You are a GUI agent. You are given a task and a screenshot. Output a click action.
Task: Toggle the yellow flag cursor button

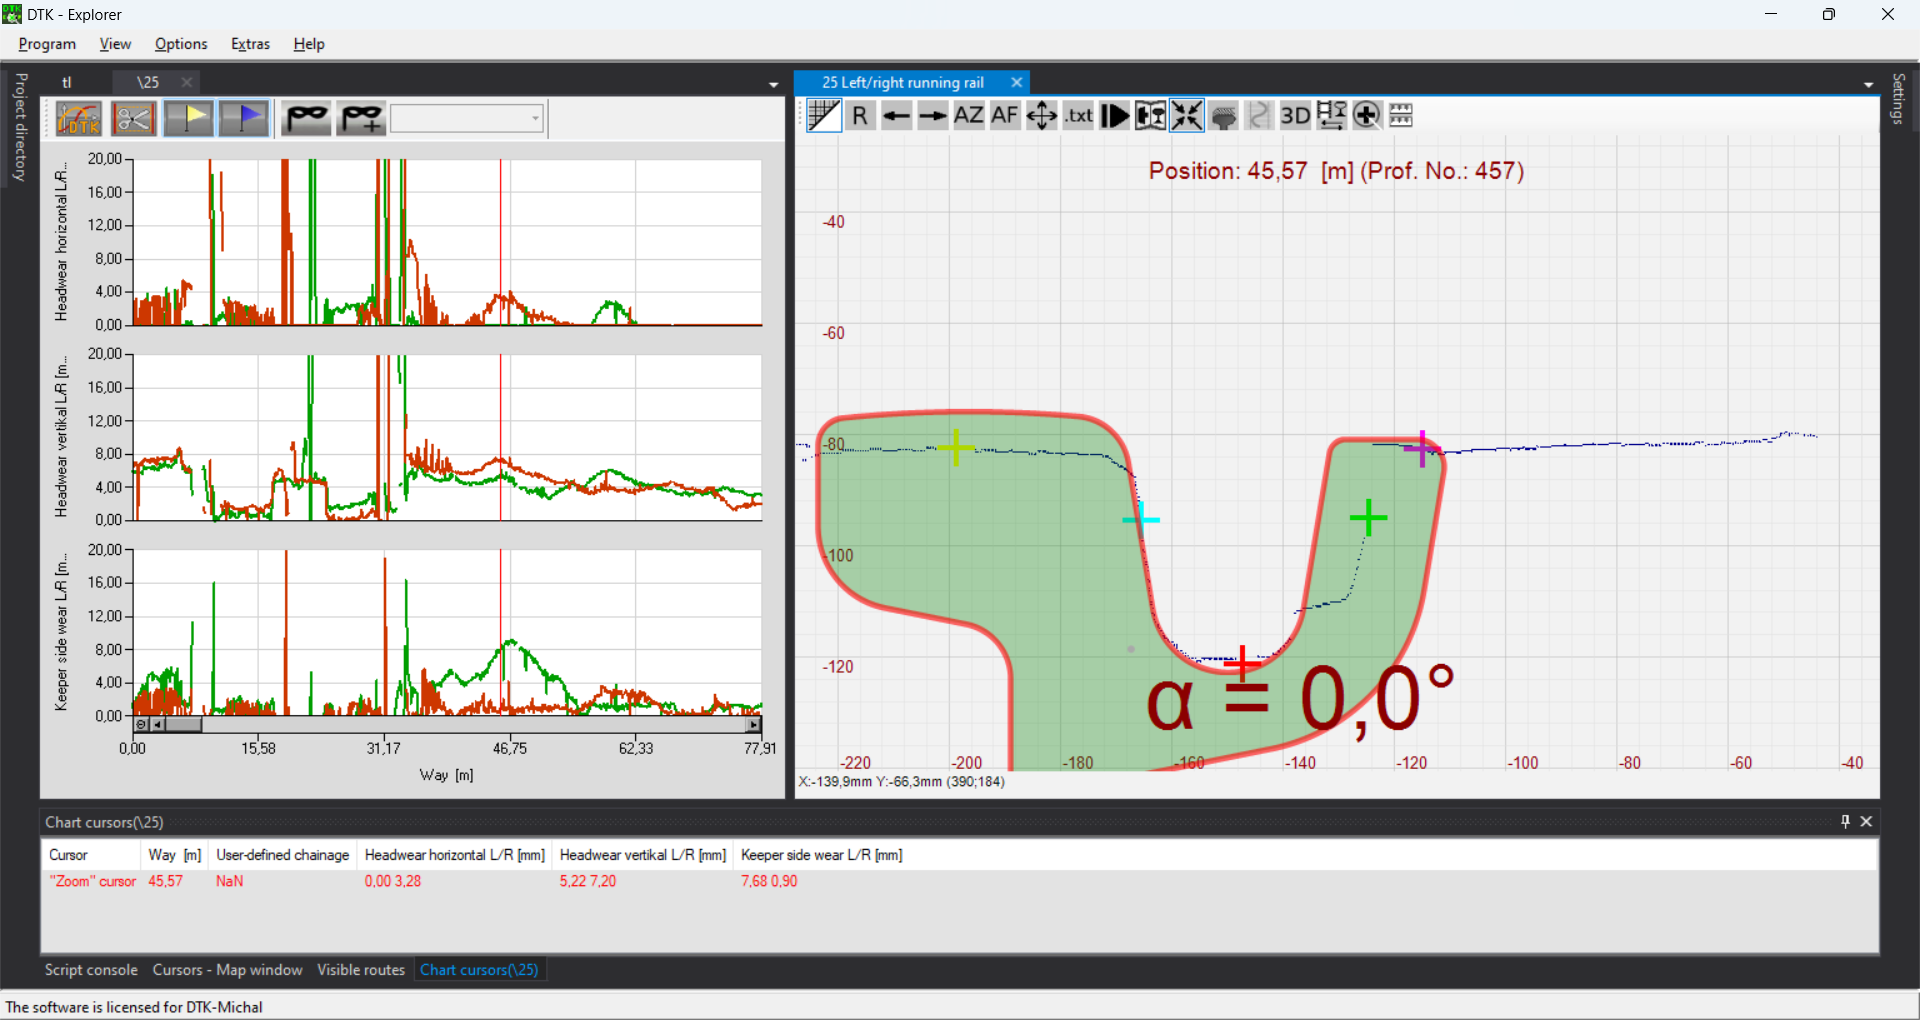(x=188, y=119)
